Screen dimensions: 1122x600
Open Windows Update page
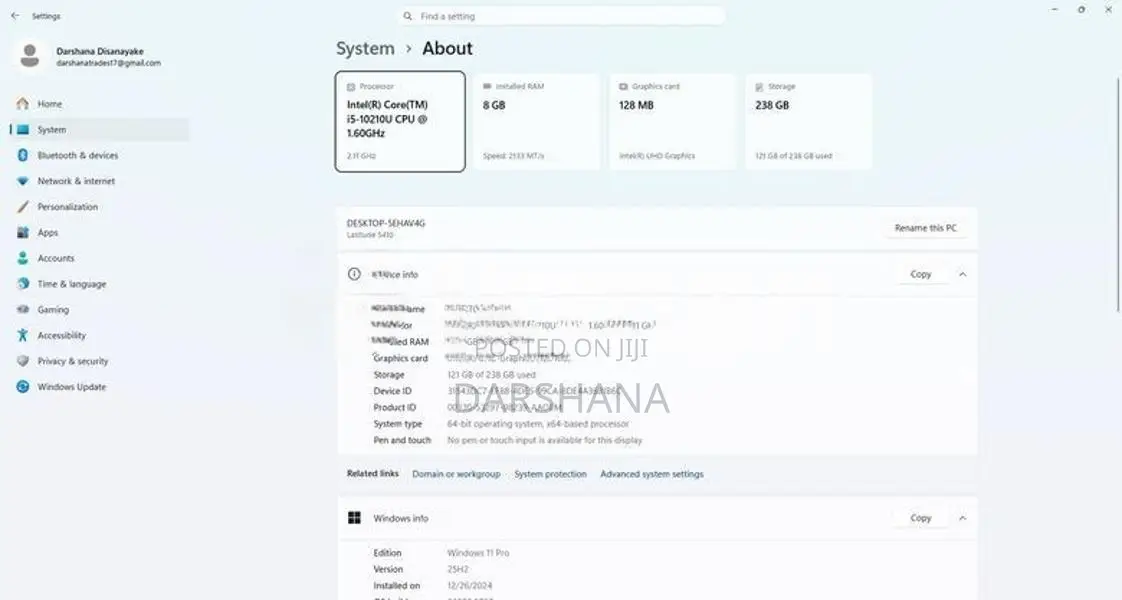[100, 387]
